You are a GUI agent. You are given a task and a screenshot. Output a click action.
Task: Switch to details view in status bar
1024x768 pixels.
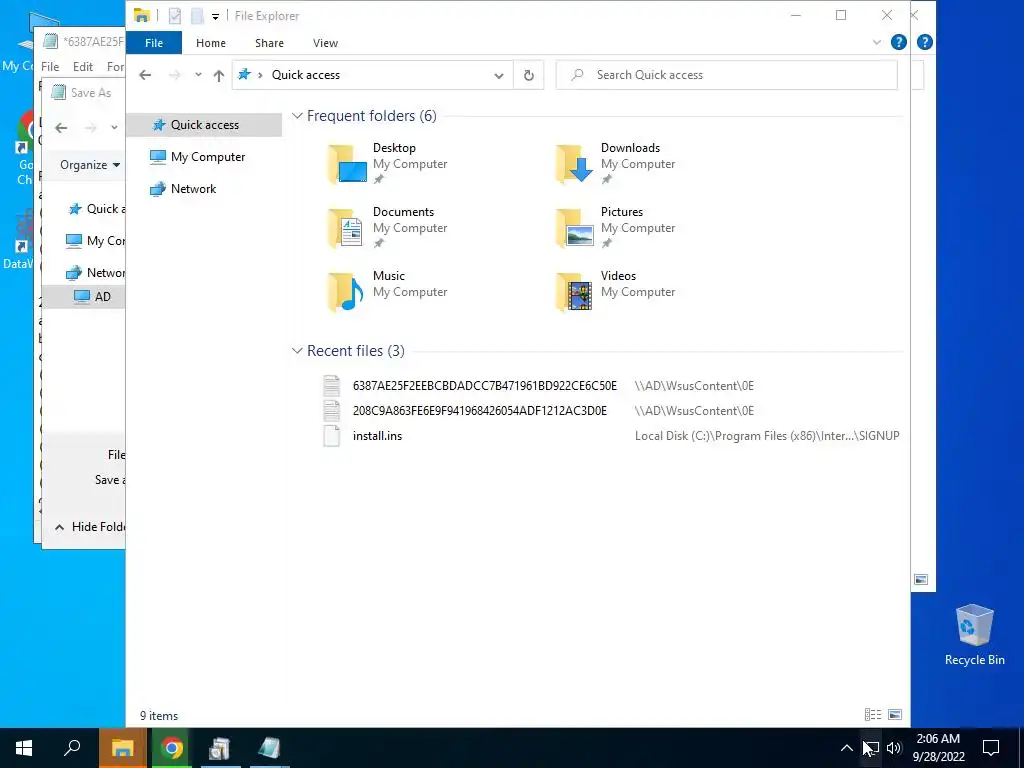pos(872,714)
